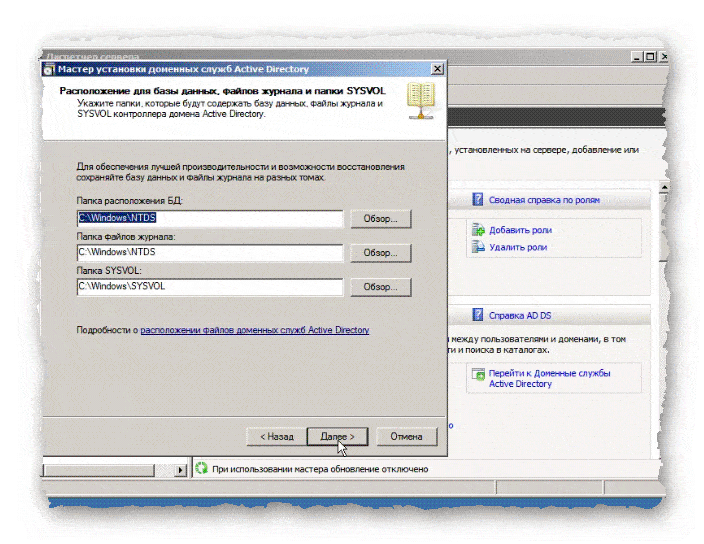Viewport: 704px width, 544px height.
Task: Click the Добавить роли icon
Action: tap(478, 230)
